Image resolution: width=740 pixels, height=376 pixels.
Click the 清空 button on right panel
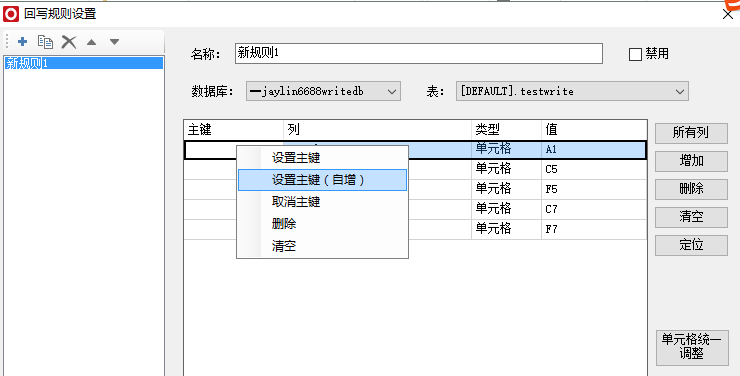pyautogui.click(x=691, y=217)
